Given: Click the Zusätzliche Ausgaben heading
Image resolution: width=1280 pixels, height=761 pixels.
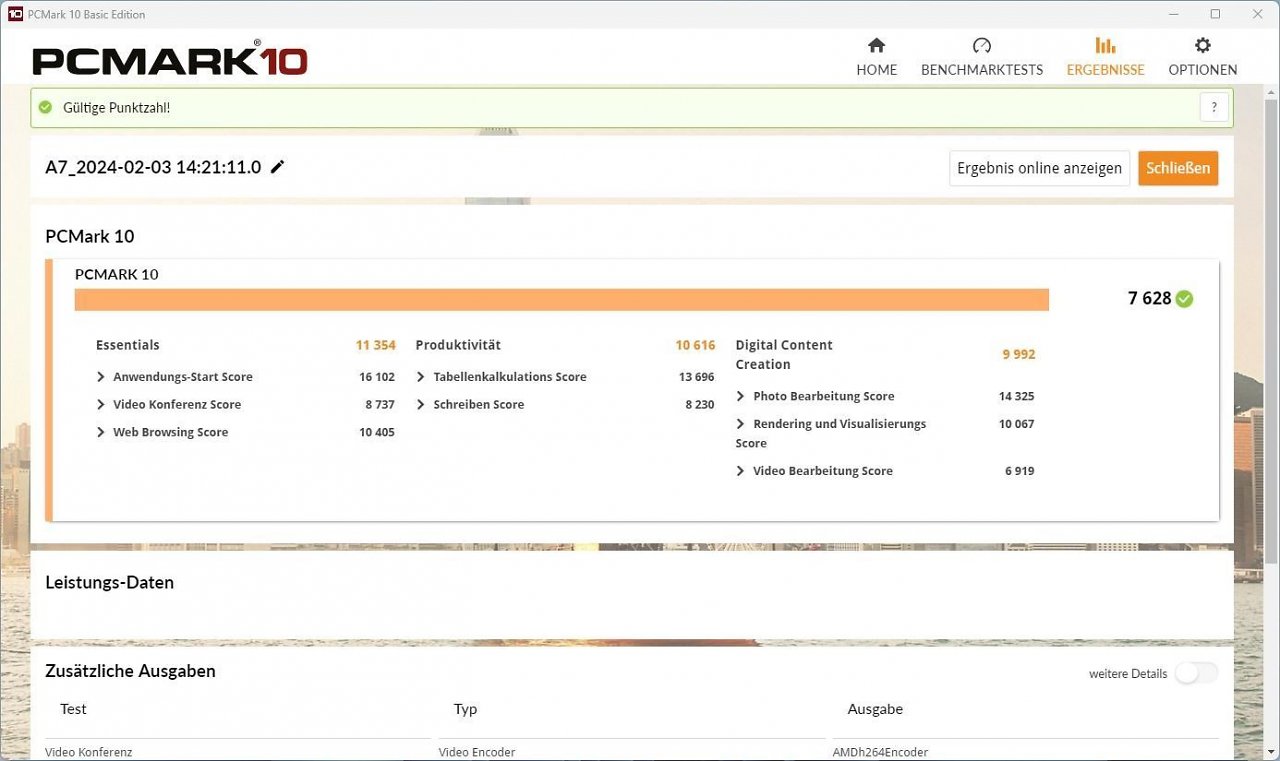Looking at the screenshot, I should 130,671.
